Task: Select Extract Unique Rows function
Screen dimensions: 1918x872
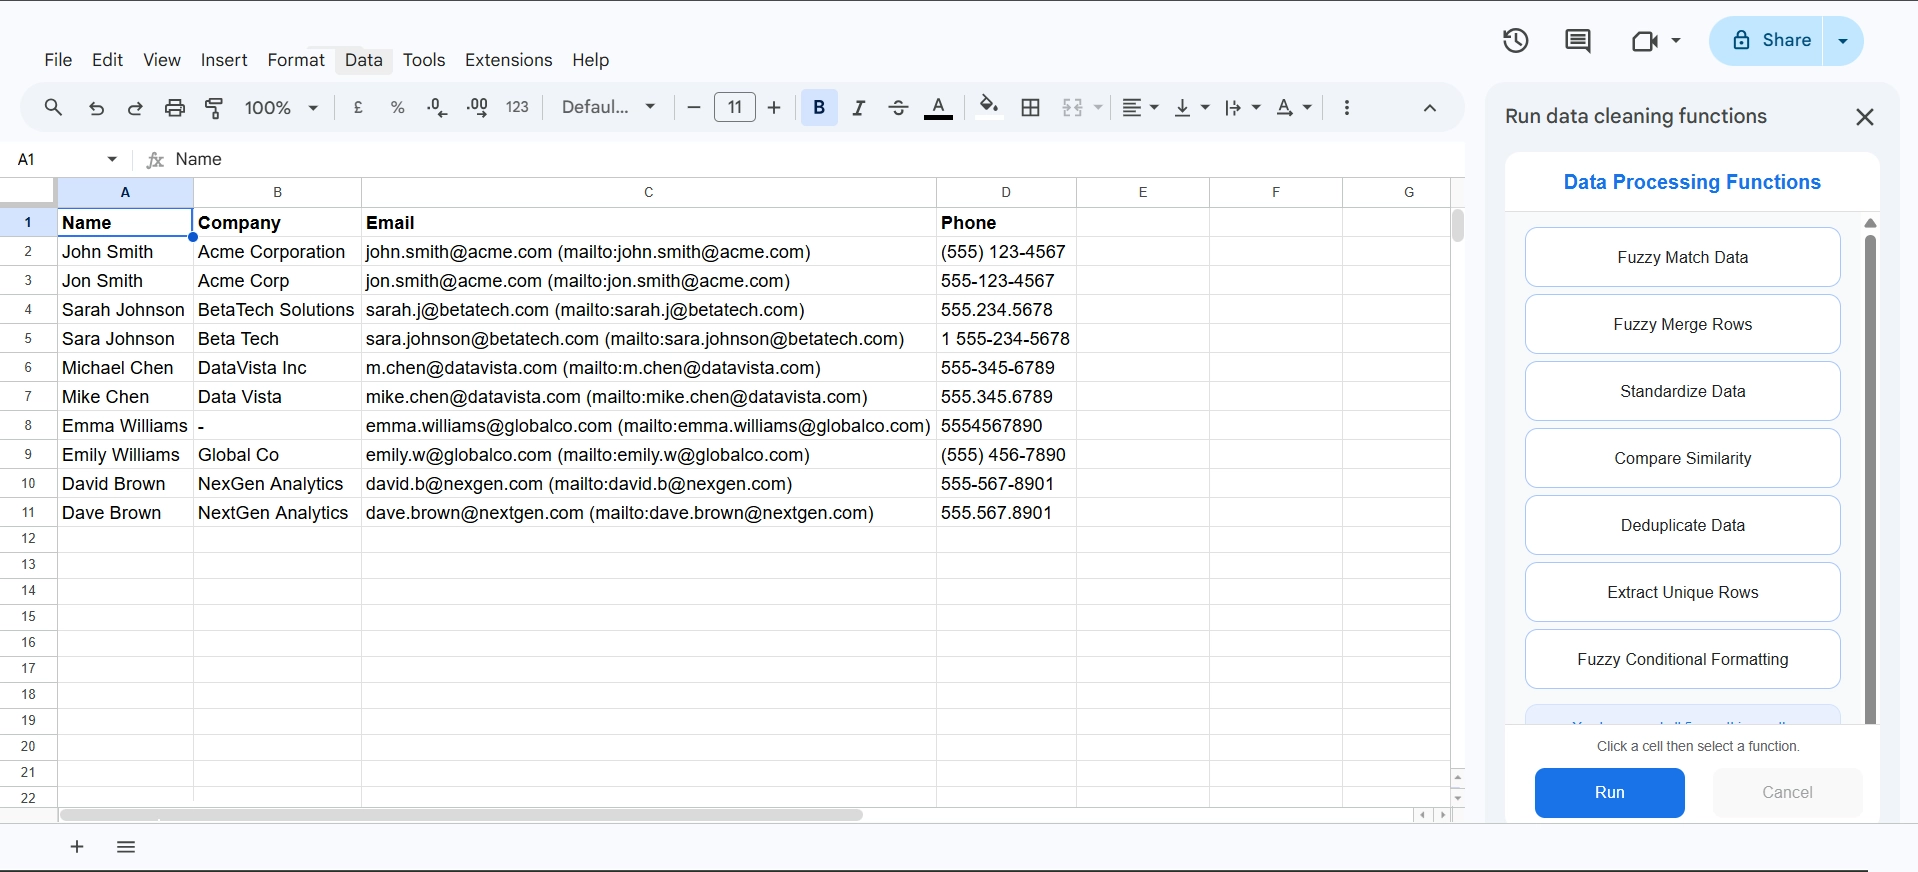Action: coord(1682,592)
